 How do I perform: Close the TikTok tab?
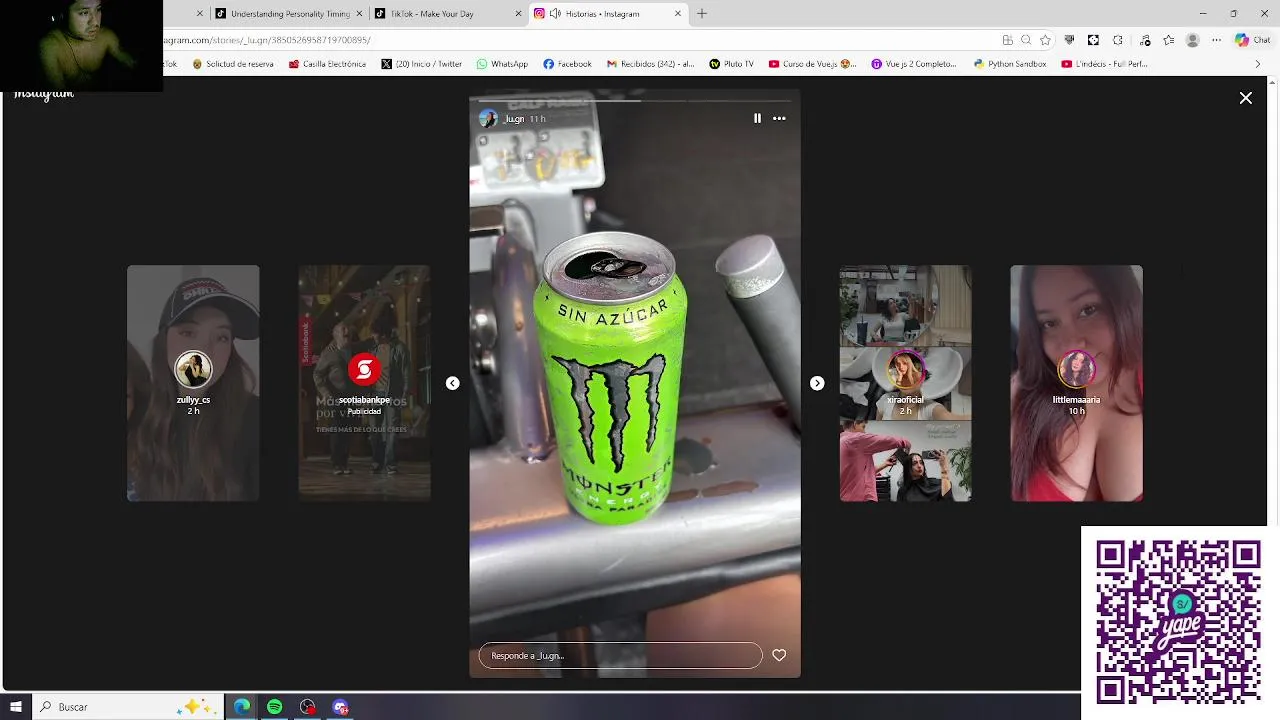(x=518, y=14)
